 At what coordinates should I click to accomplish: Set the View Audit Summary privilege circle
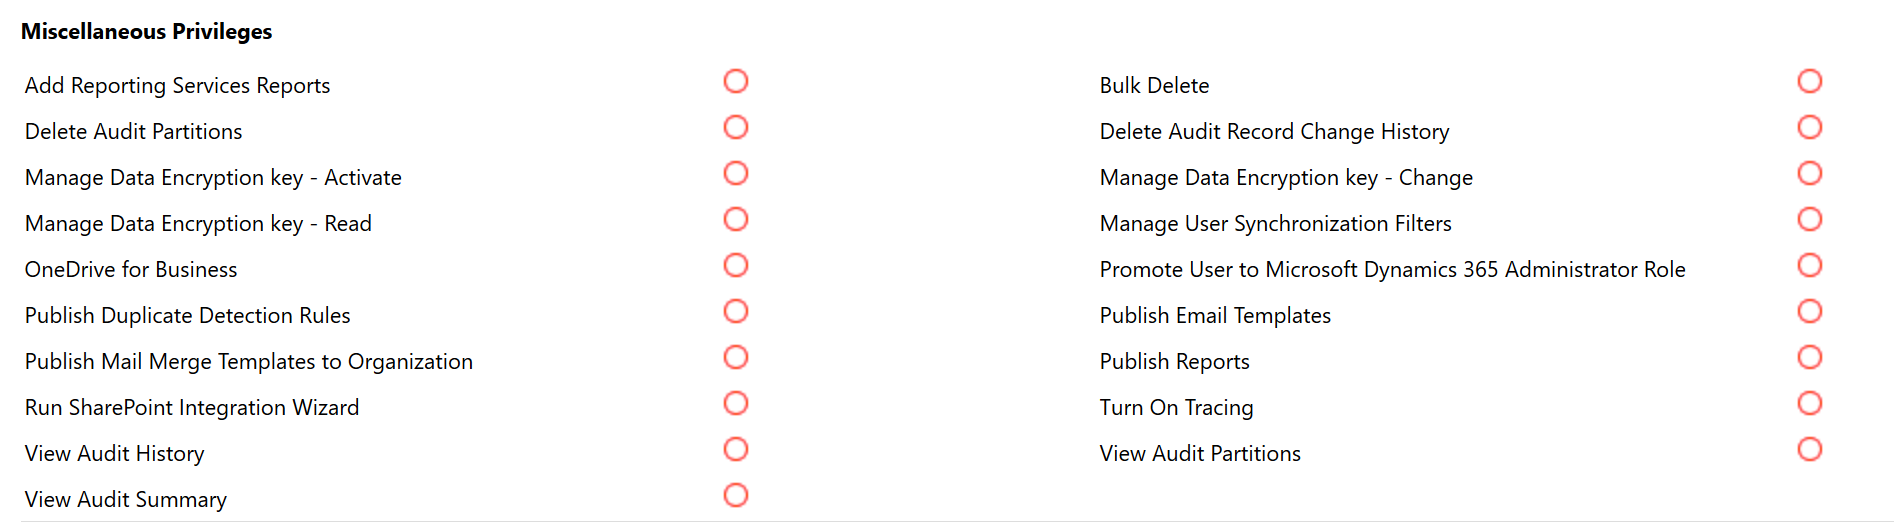[736, 495]
